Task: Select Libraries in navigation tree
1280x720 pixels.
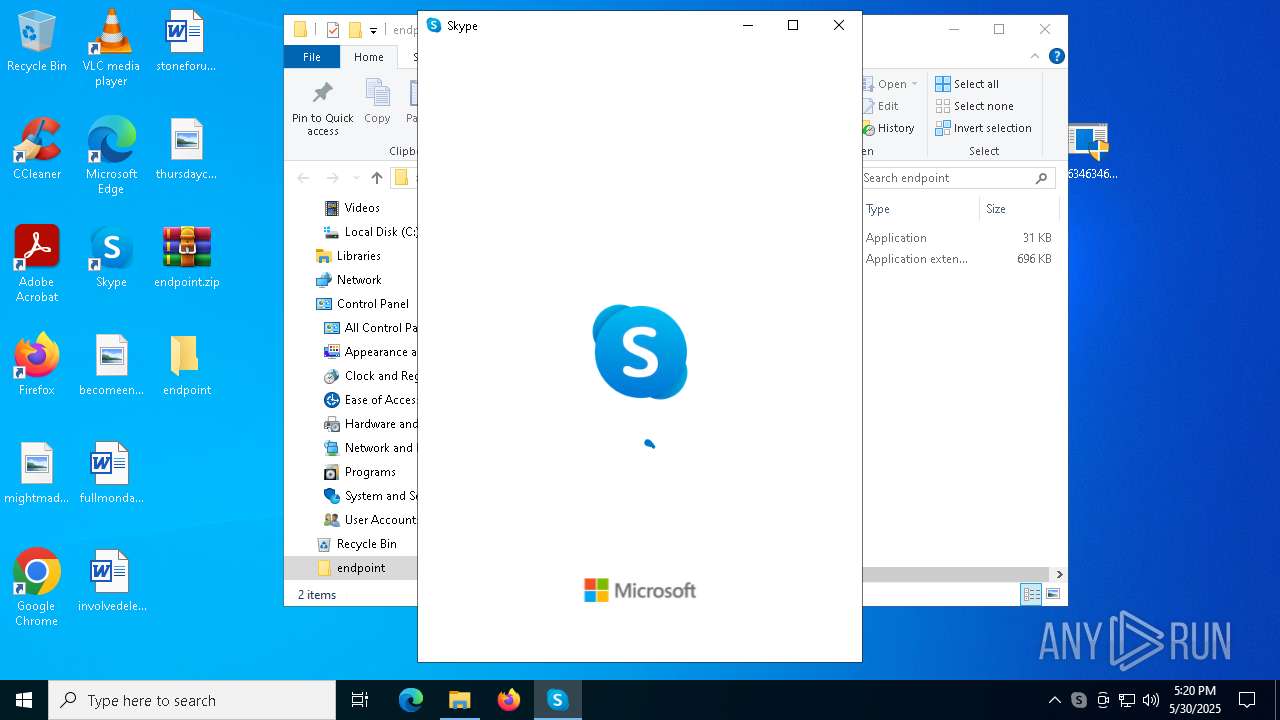Action: (x=348, y=256)
